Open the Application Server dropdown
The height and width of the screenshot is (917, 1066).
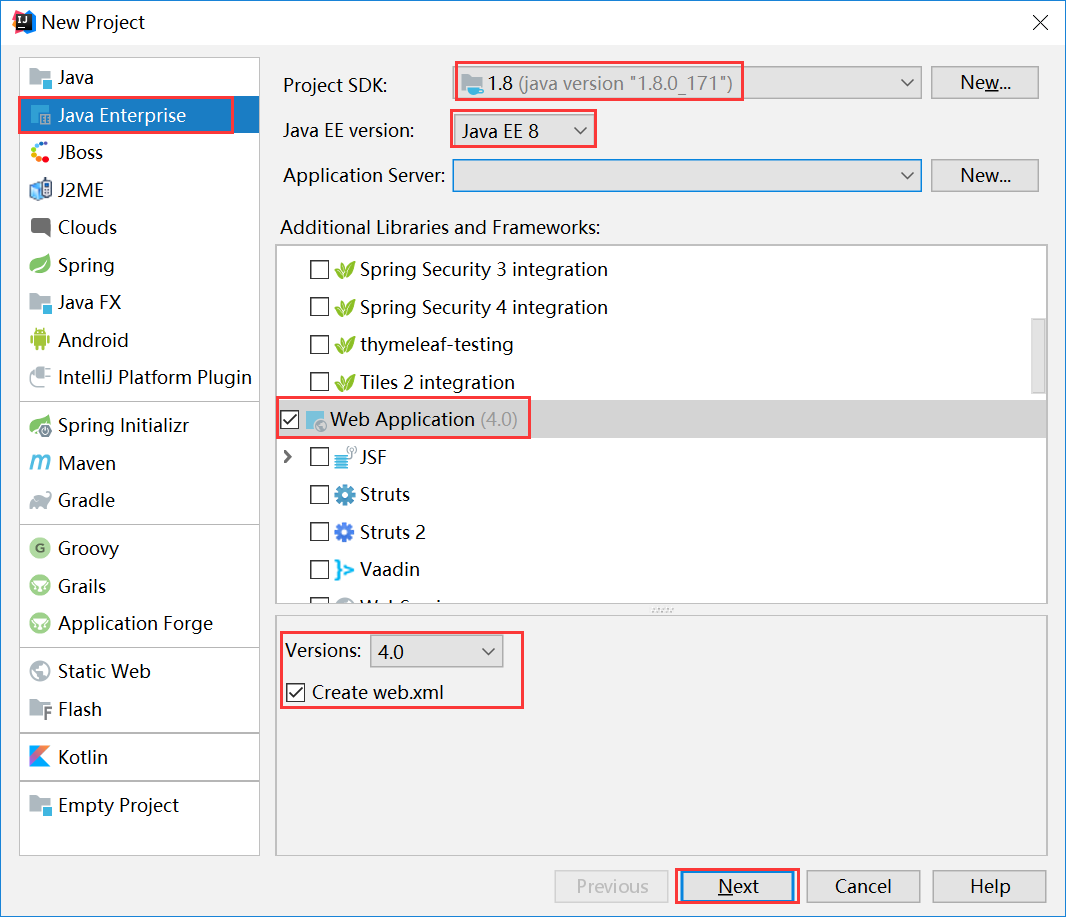coord(687,176)
